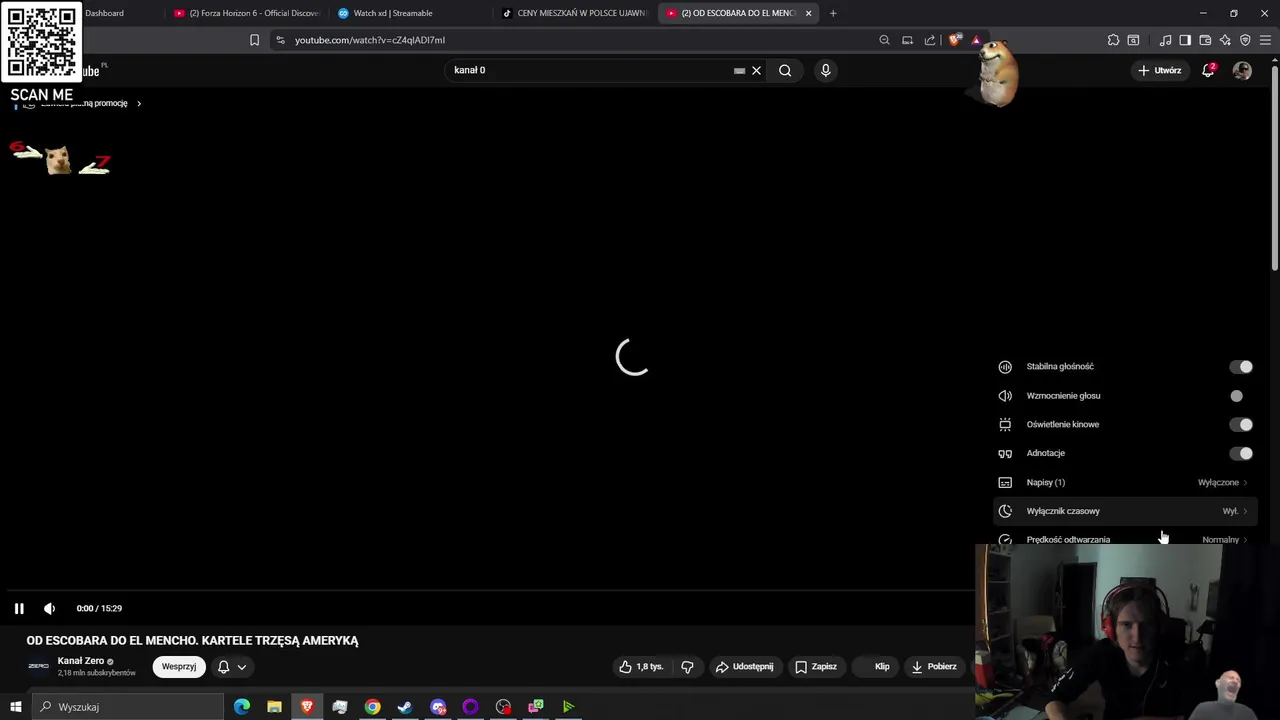This screenshot has height=720, width=1280.
Task: Open Discord from the taskbar
Action: [x=438, y=707]
